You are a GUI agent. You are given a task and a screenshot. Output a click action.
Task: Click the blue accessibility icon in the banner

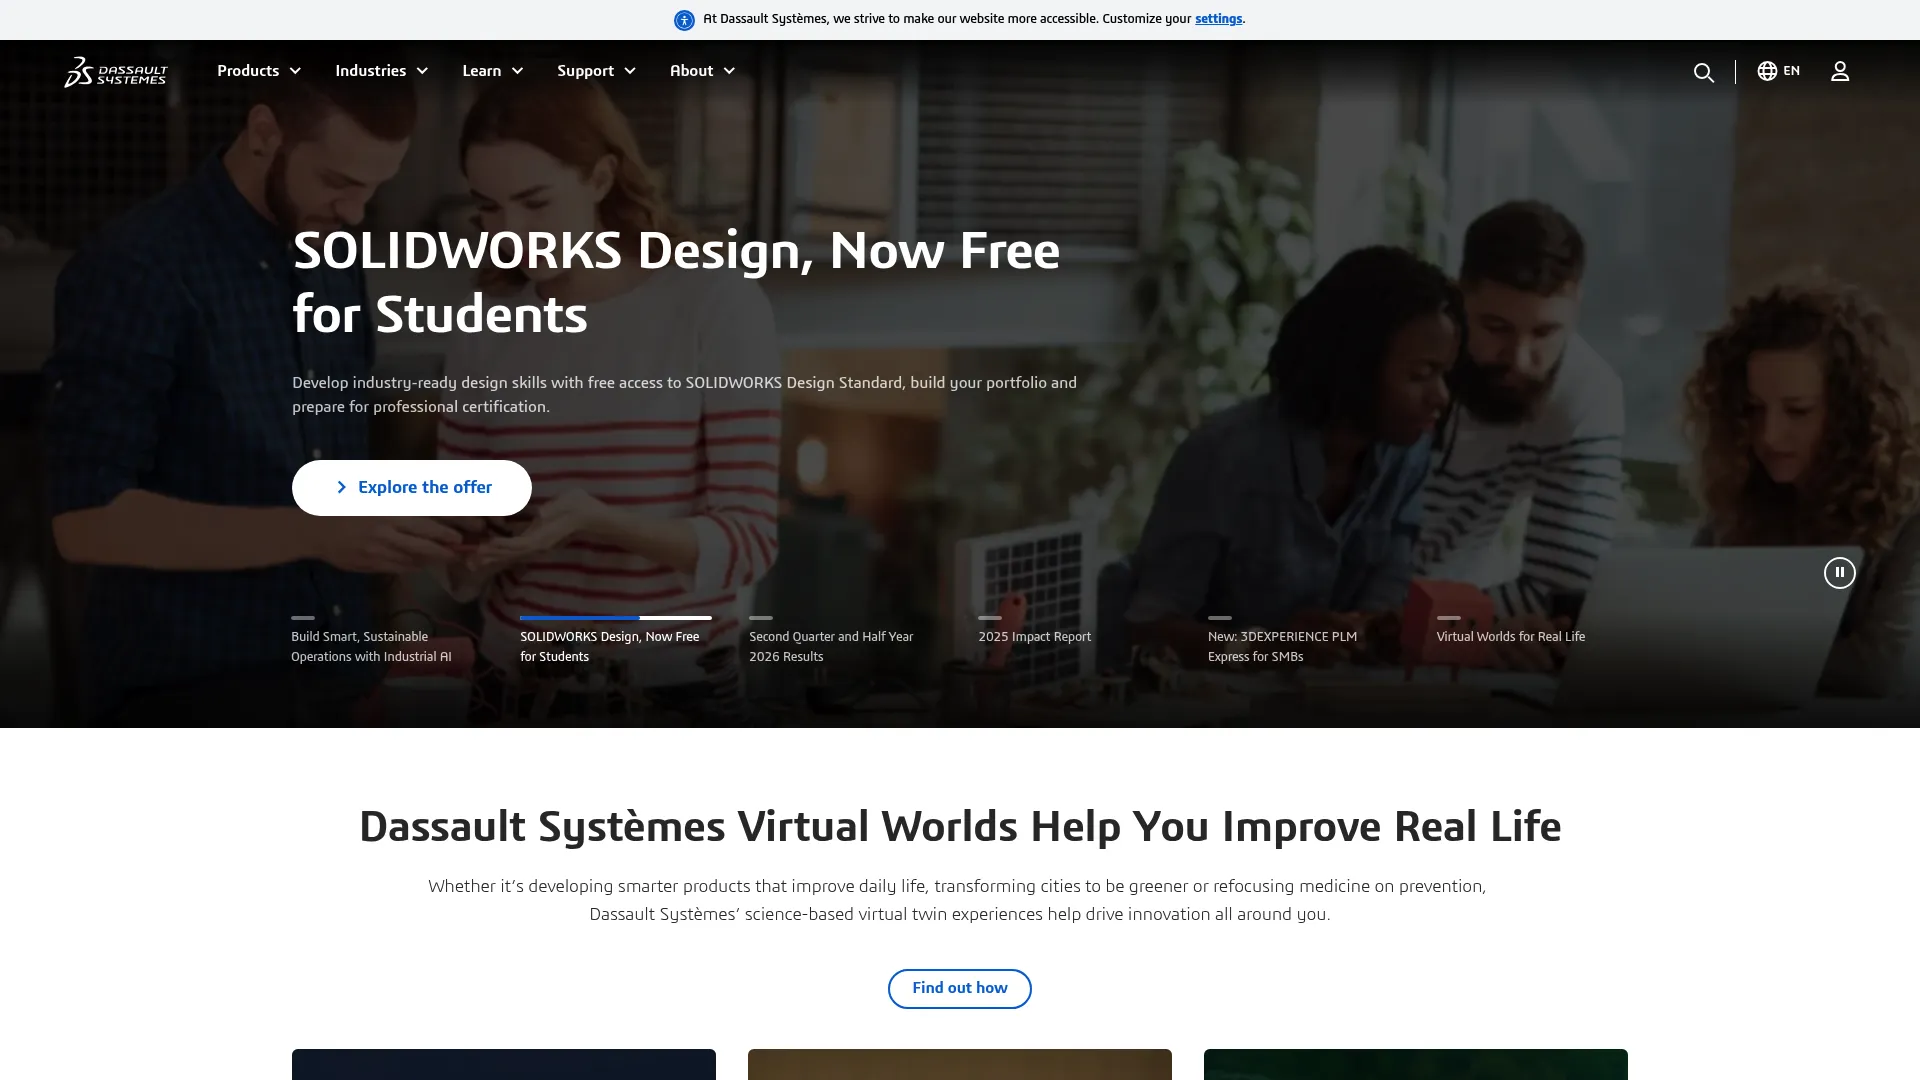684,20
